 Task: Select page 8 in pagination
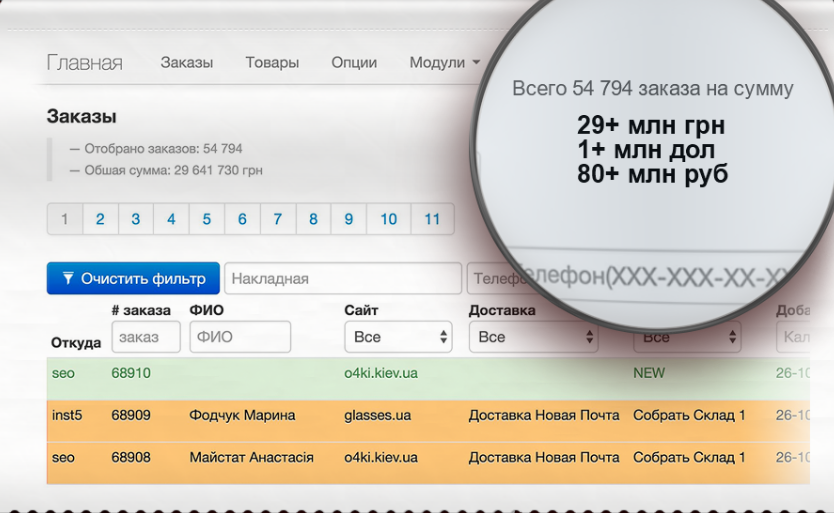tap(313, 219)
